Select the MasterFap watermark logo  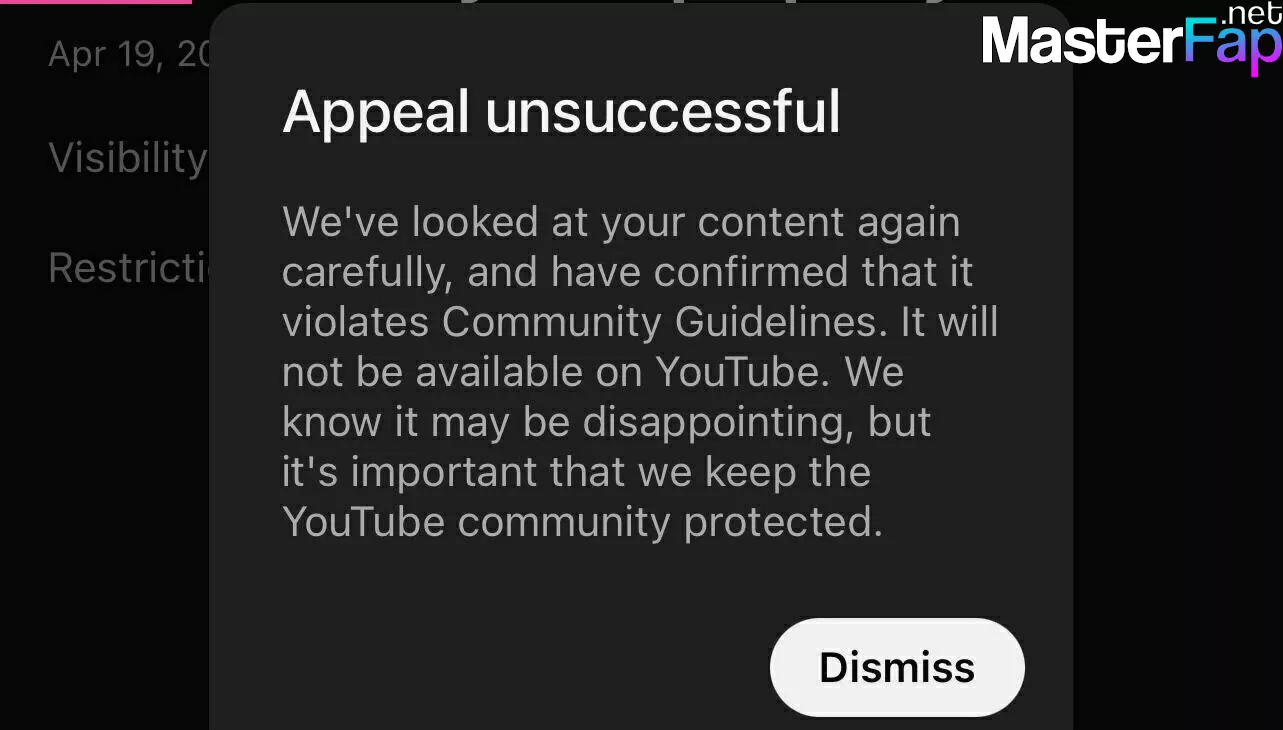click(1130, 42)
